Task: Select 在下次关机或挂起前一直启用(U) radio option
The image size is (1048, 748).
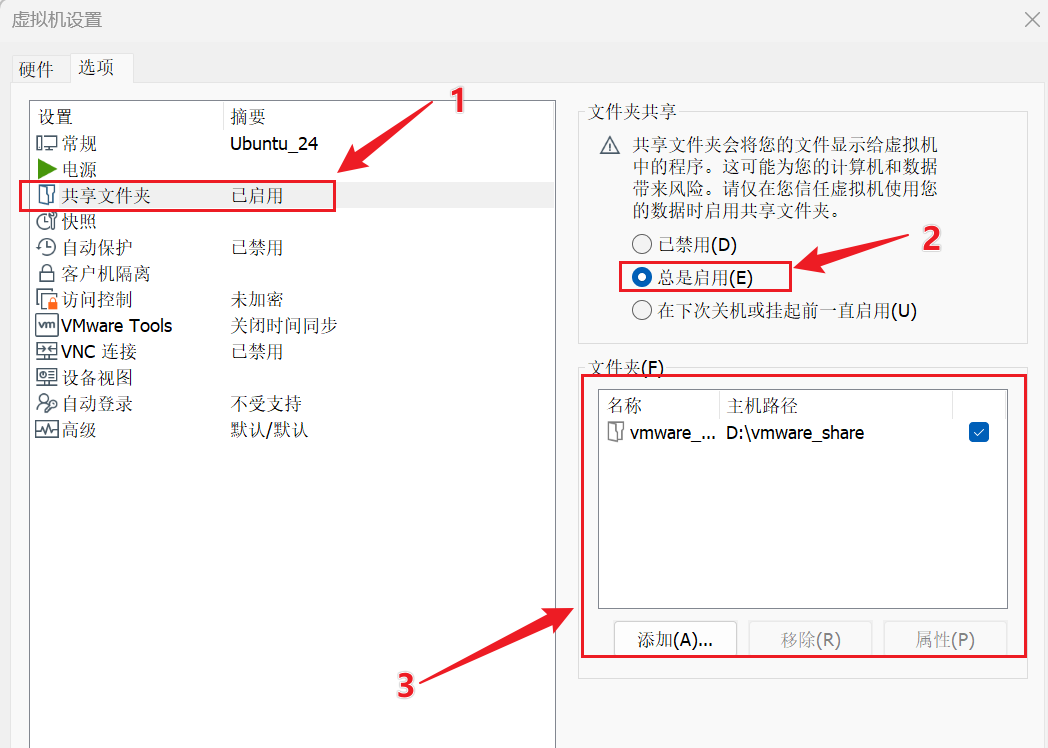Action: [x=642, y=310]
